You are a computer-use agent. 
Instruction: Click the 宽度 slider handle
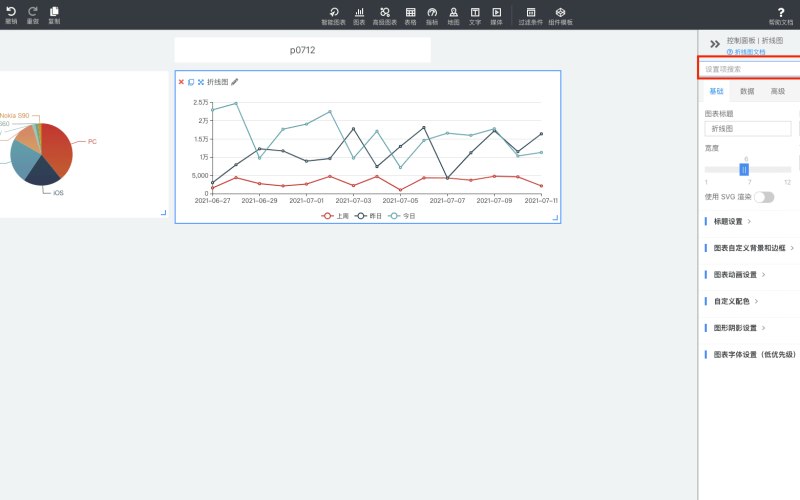(x=744, y=169)
